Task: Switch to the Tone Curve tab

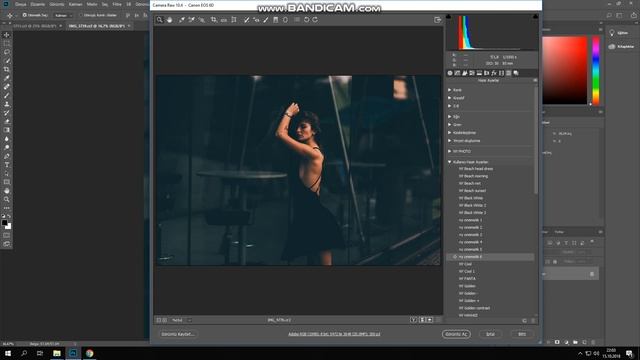Action: pyautogui.click(x=457, y=73)
